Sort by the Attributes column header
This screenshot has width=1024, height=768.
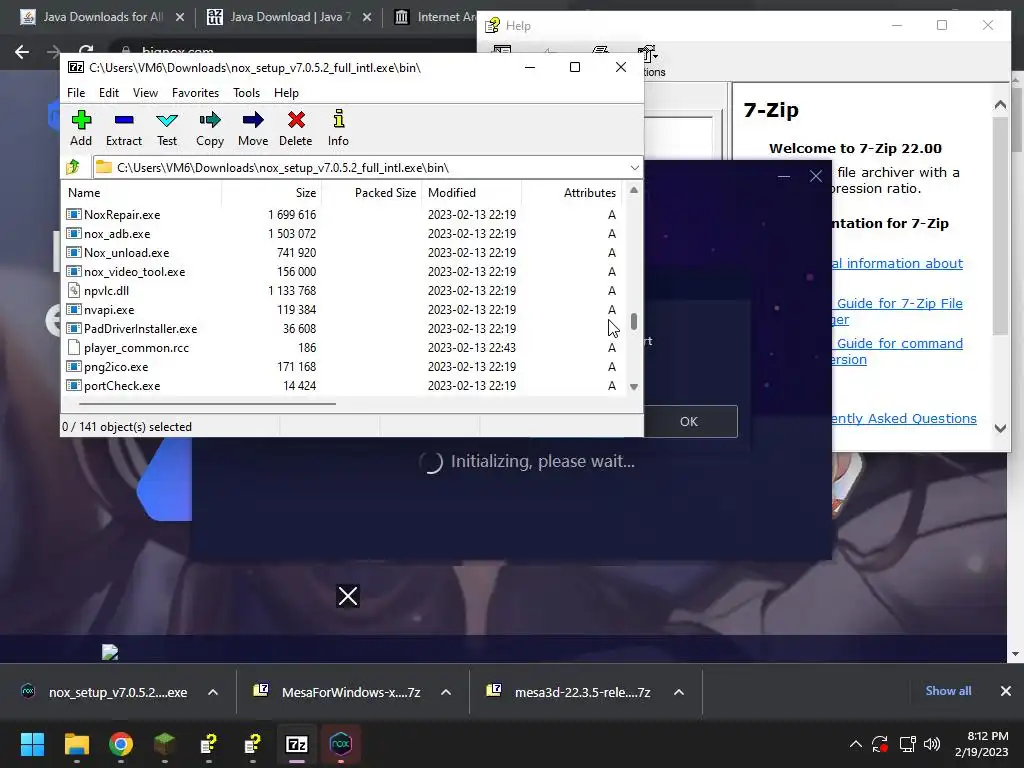pos(571,193)
